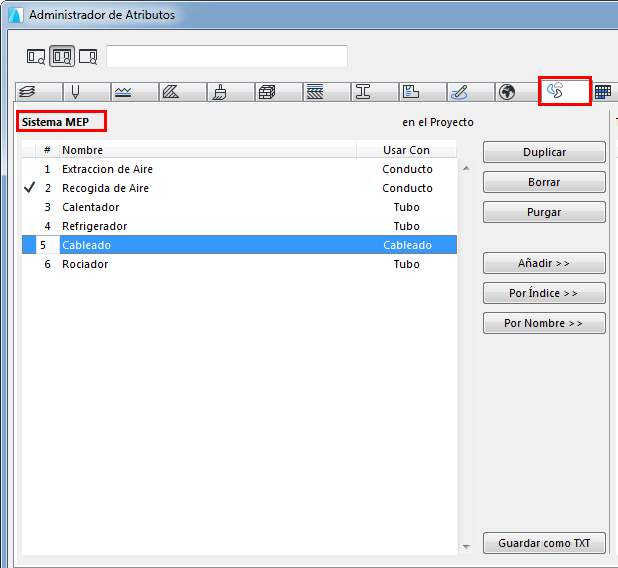Open the Composites tab

coord(327,92)
